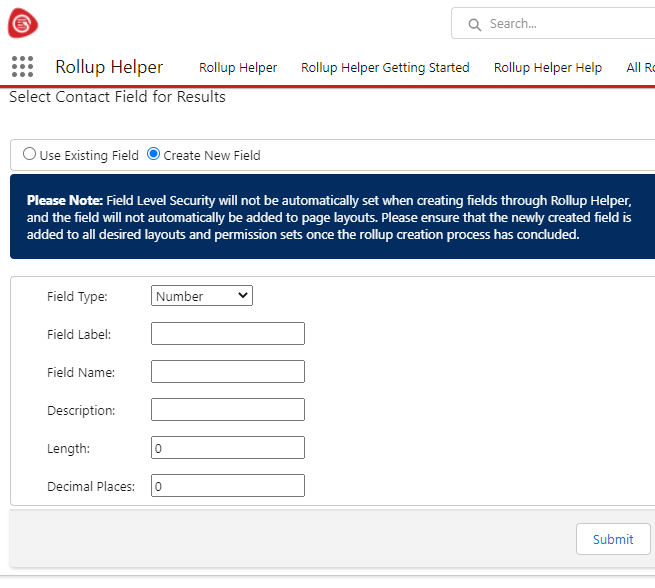
Task: Click into the Field Label input
Action: 228,334
